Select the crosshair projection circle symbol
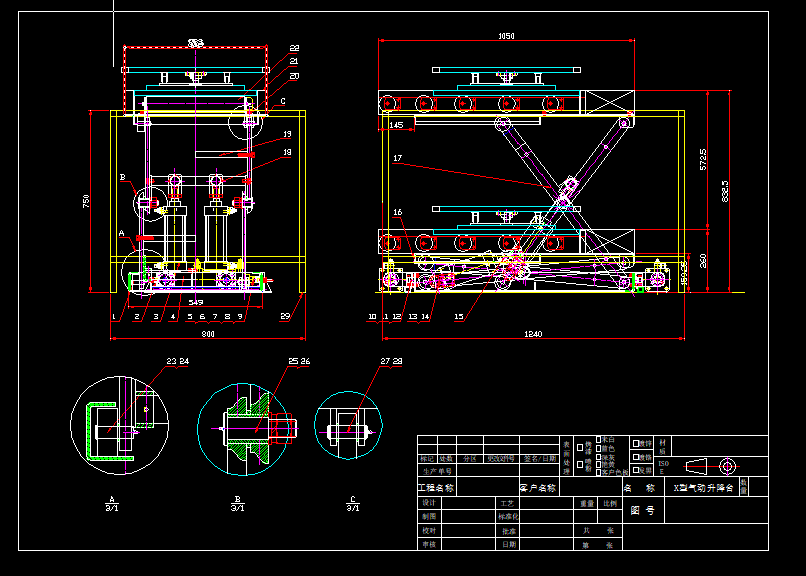Viewport: 806px width, 576px height. pos(728,464)
